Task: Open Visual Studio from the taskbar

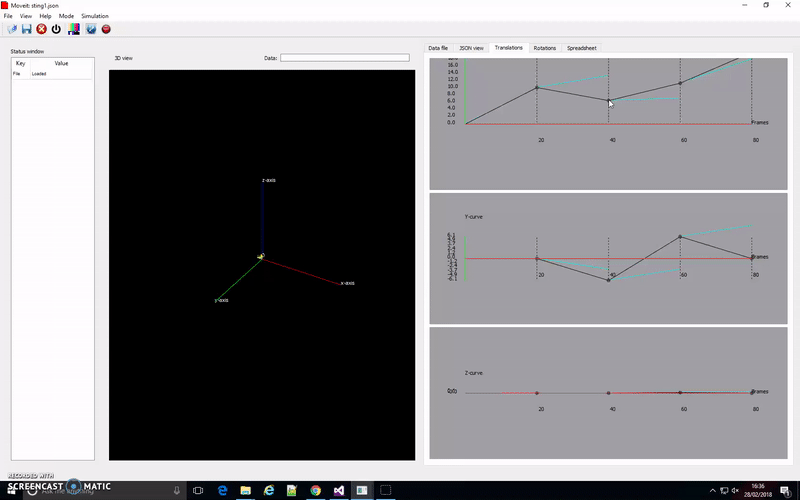Action: click(339, 490)
